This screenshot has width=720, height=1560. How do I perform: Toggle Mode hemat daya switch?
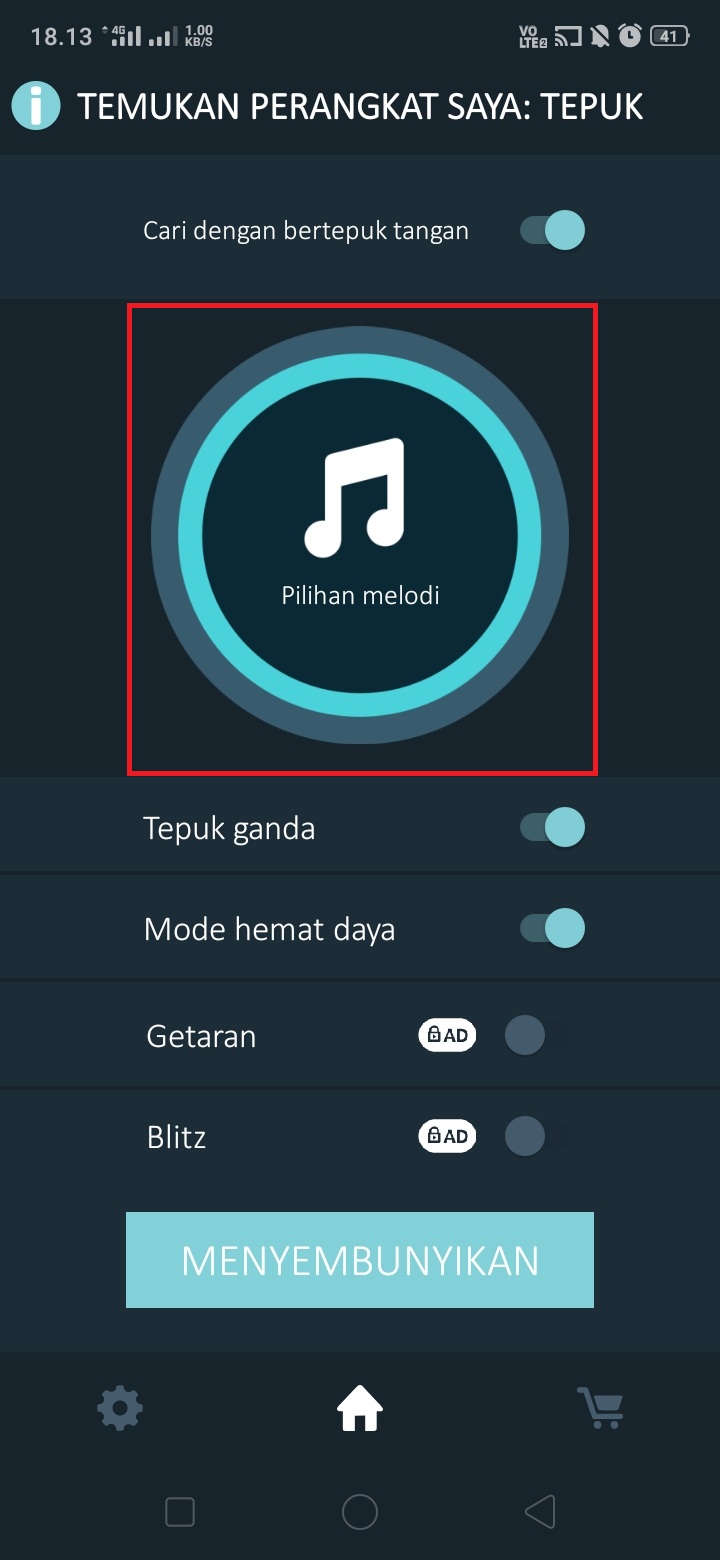tap(553, 929)
